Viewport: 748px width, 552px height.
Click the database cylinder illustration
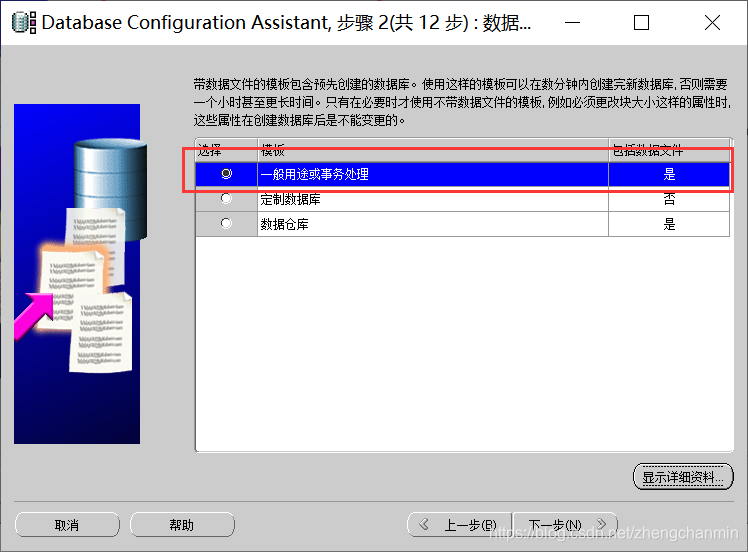click(111, 188)
